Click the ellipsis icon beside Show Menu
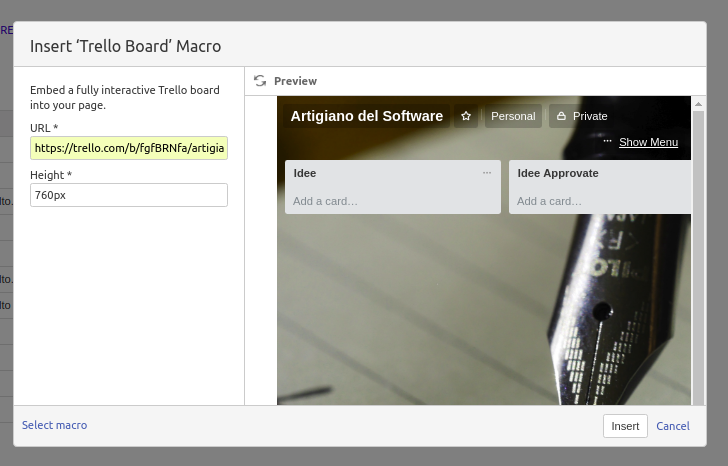 pos(607,142)
